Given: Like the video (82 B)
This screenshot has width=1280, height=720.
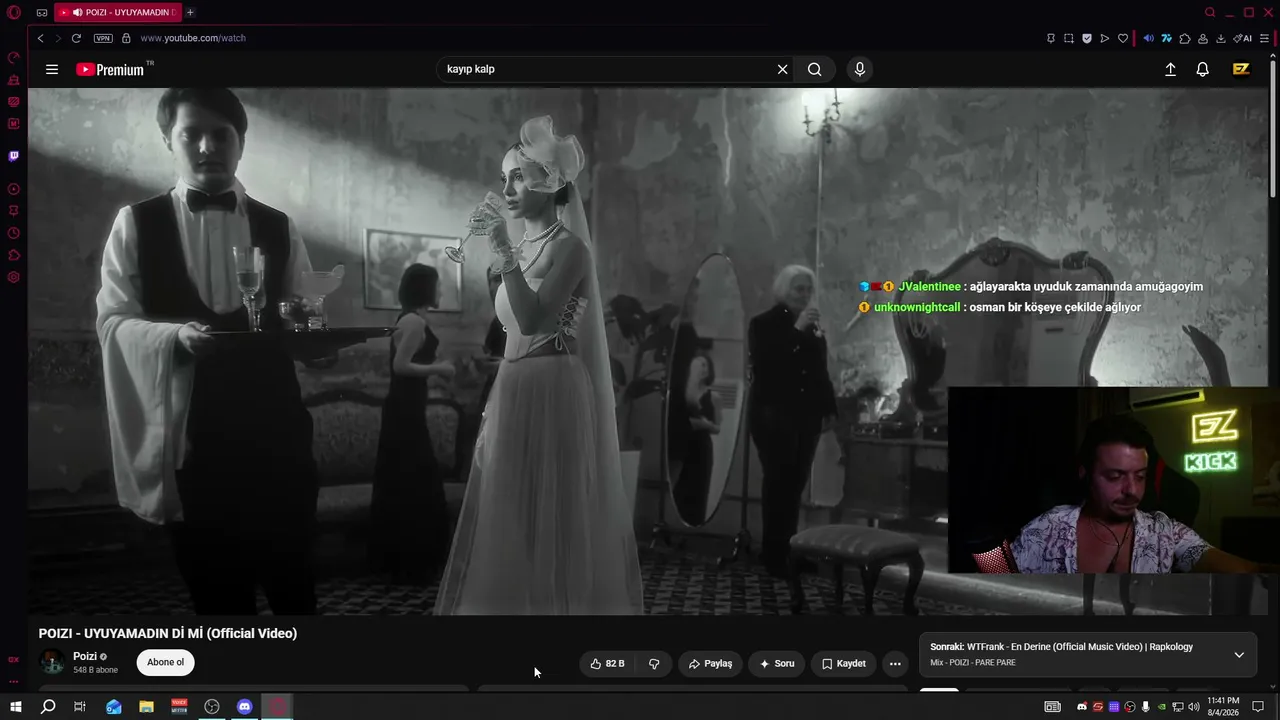Looking at the screenshot, I should (607, 663).
